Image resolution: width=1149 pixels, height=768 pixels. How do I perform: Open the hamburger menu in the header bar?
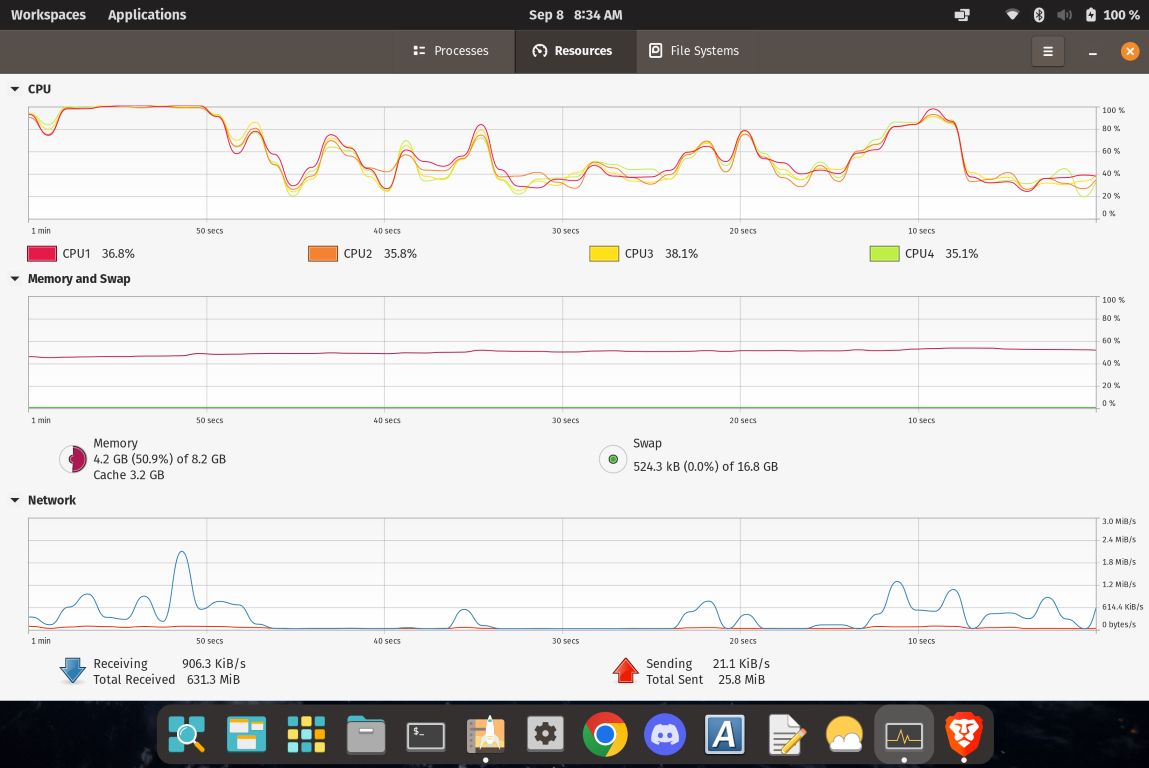click(1047, 51)
